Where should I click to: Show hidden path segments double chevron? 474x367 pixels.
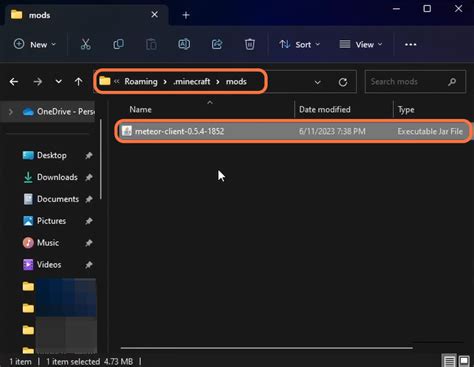tap(116, 81)
